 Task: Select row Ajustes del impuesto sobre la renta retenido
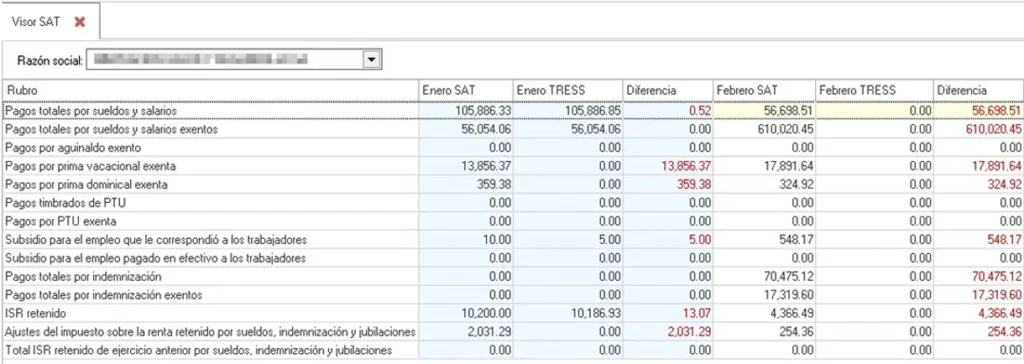512,331
